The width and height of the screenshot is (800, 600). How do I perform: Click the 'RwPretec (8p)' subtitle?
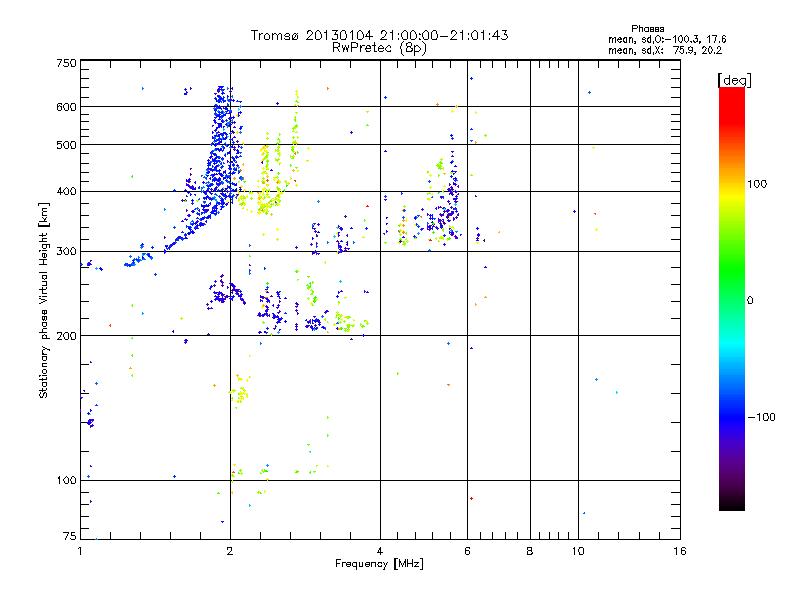[x=379, y=48]
